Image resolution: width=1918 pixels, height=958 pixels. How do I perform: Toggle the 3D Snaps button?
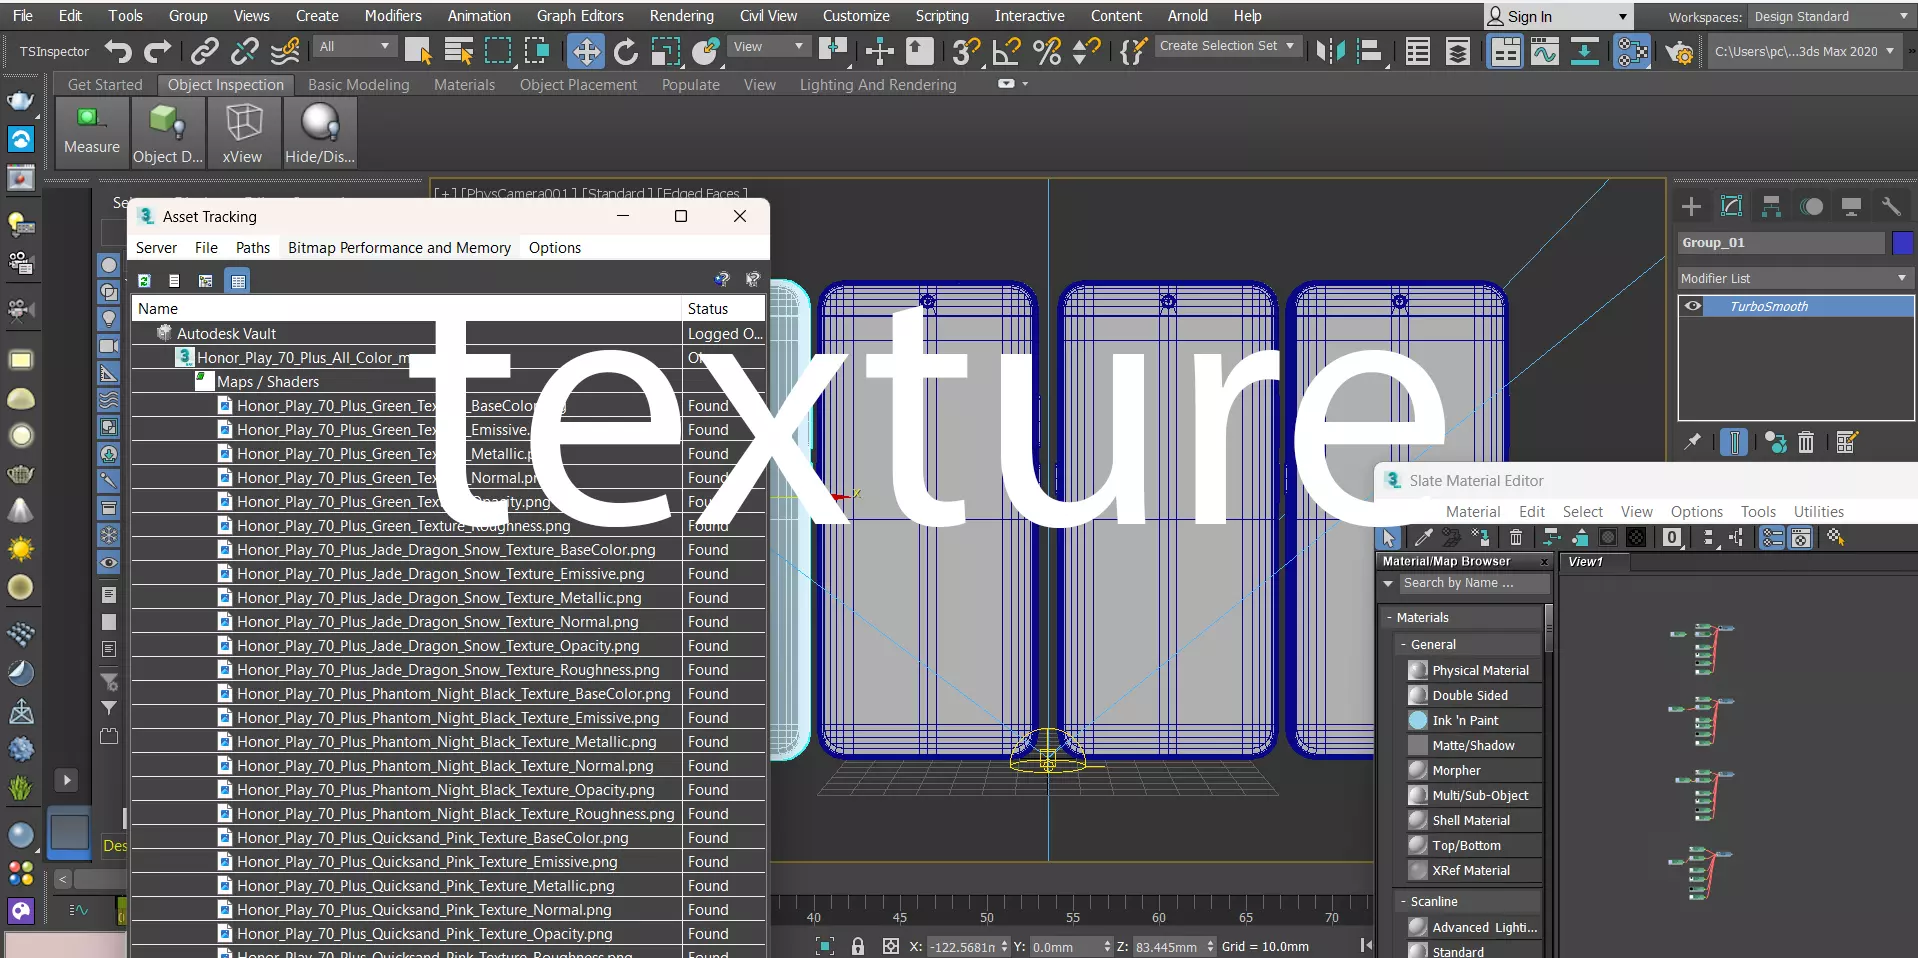click(966, 51)
